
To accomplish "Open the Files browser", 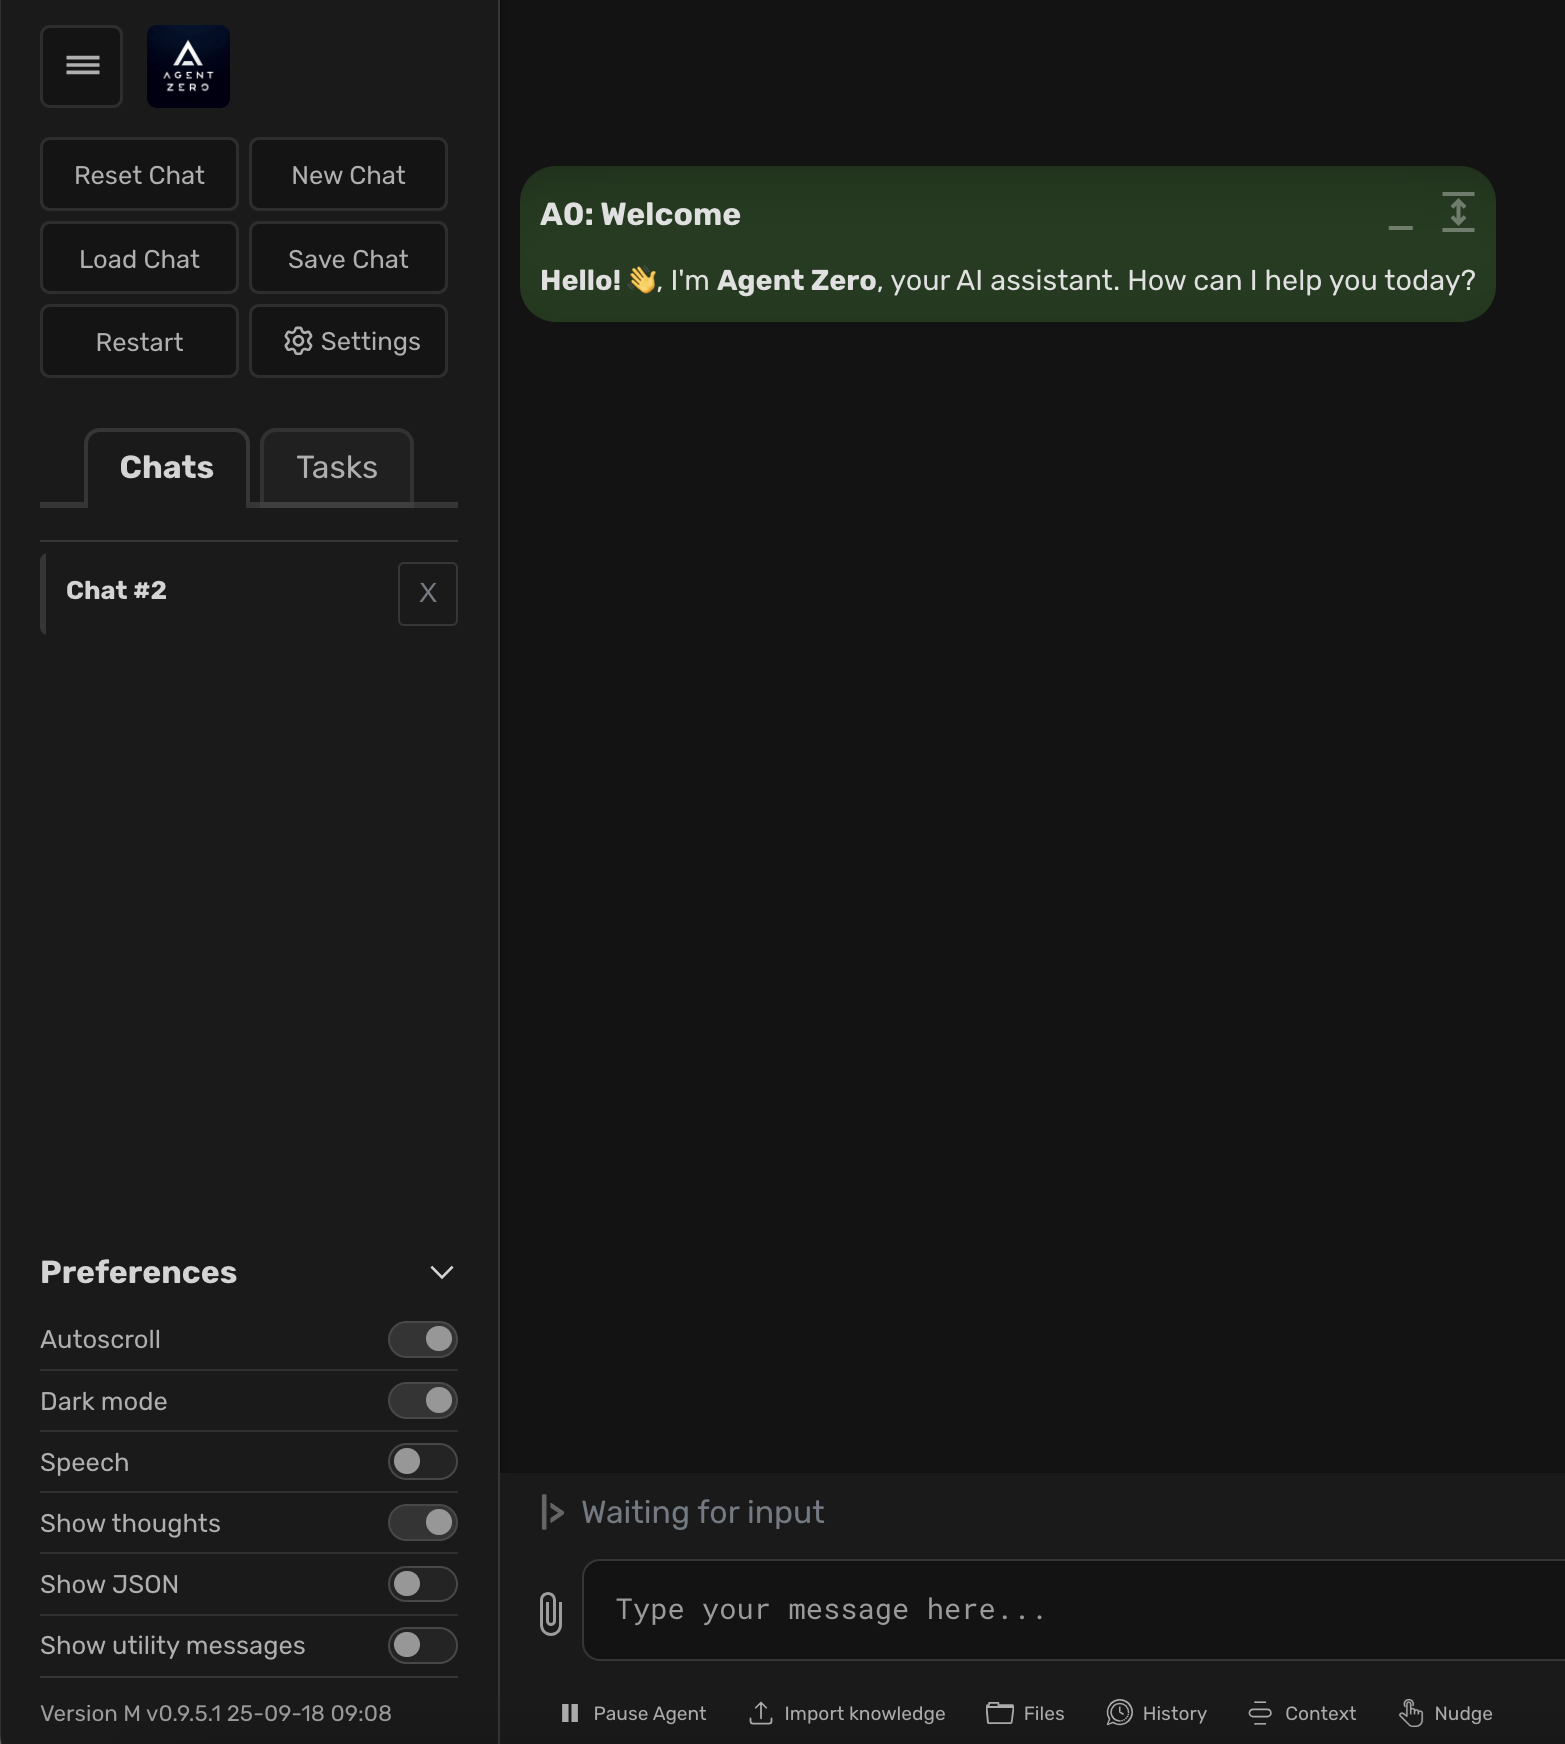I will (x=1025, y=1713).
